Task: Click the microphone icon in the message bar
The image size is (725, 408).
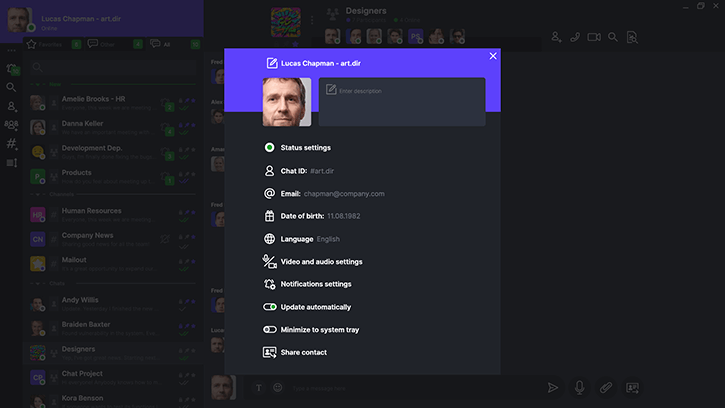Action: [x=579, y=387]
